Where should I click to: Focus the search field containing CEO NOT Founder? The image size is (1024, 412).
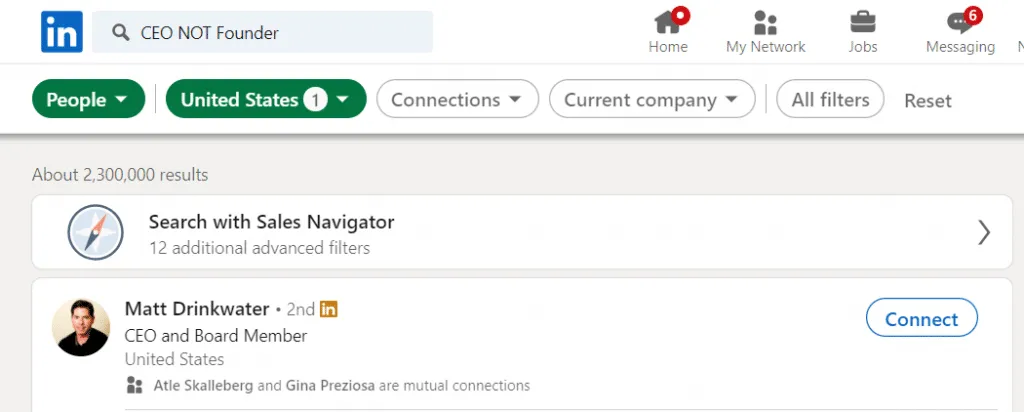[262, 32]
